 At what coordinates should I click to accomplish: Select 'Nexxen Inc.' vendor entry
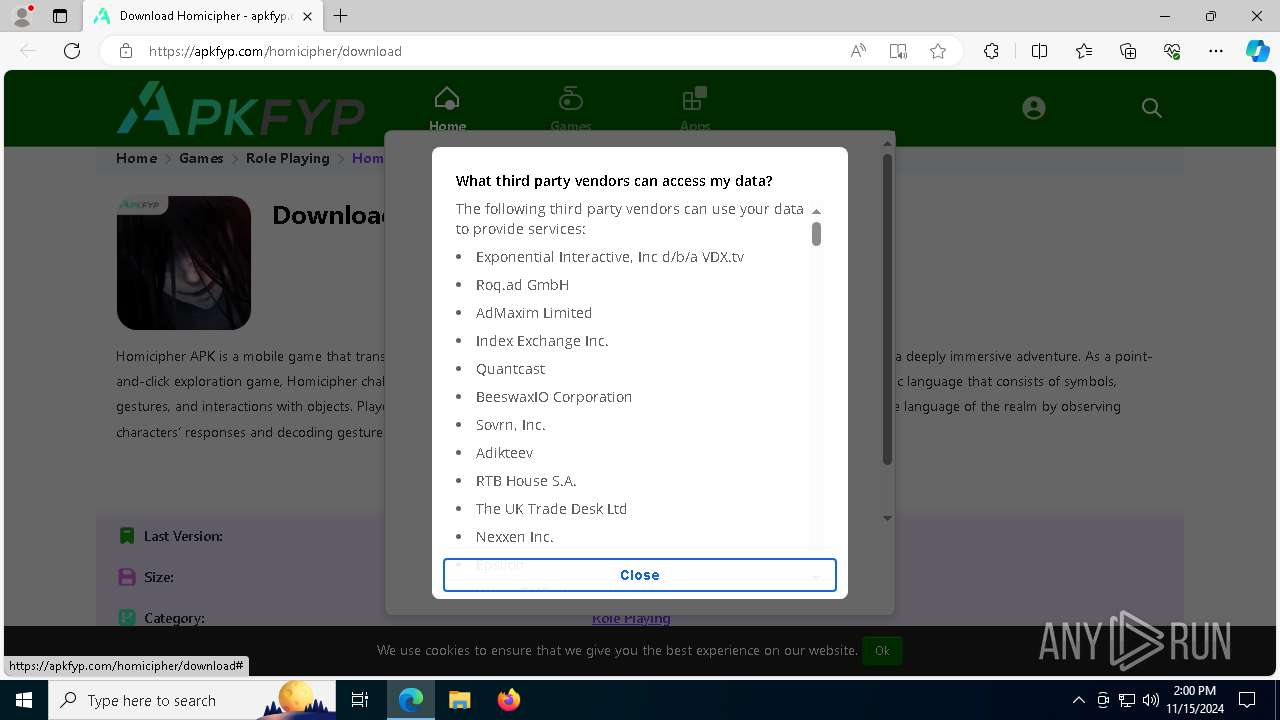tap(514, 537)
